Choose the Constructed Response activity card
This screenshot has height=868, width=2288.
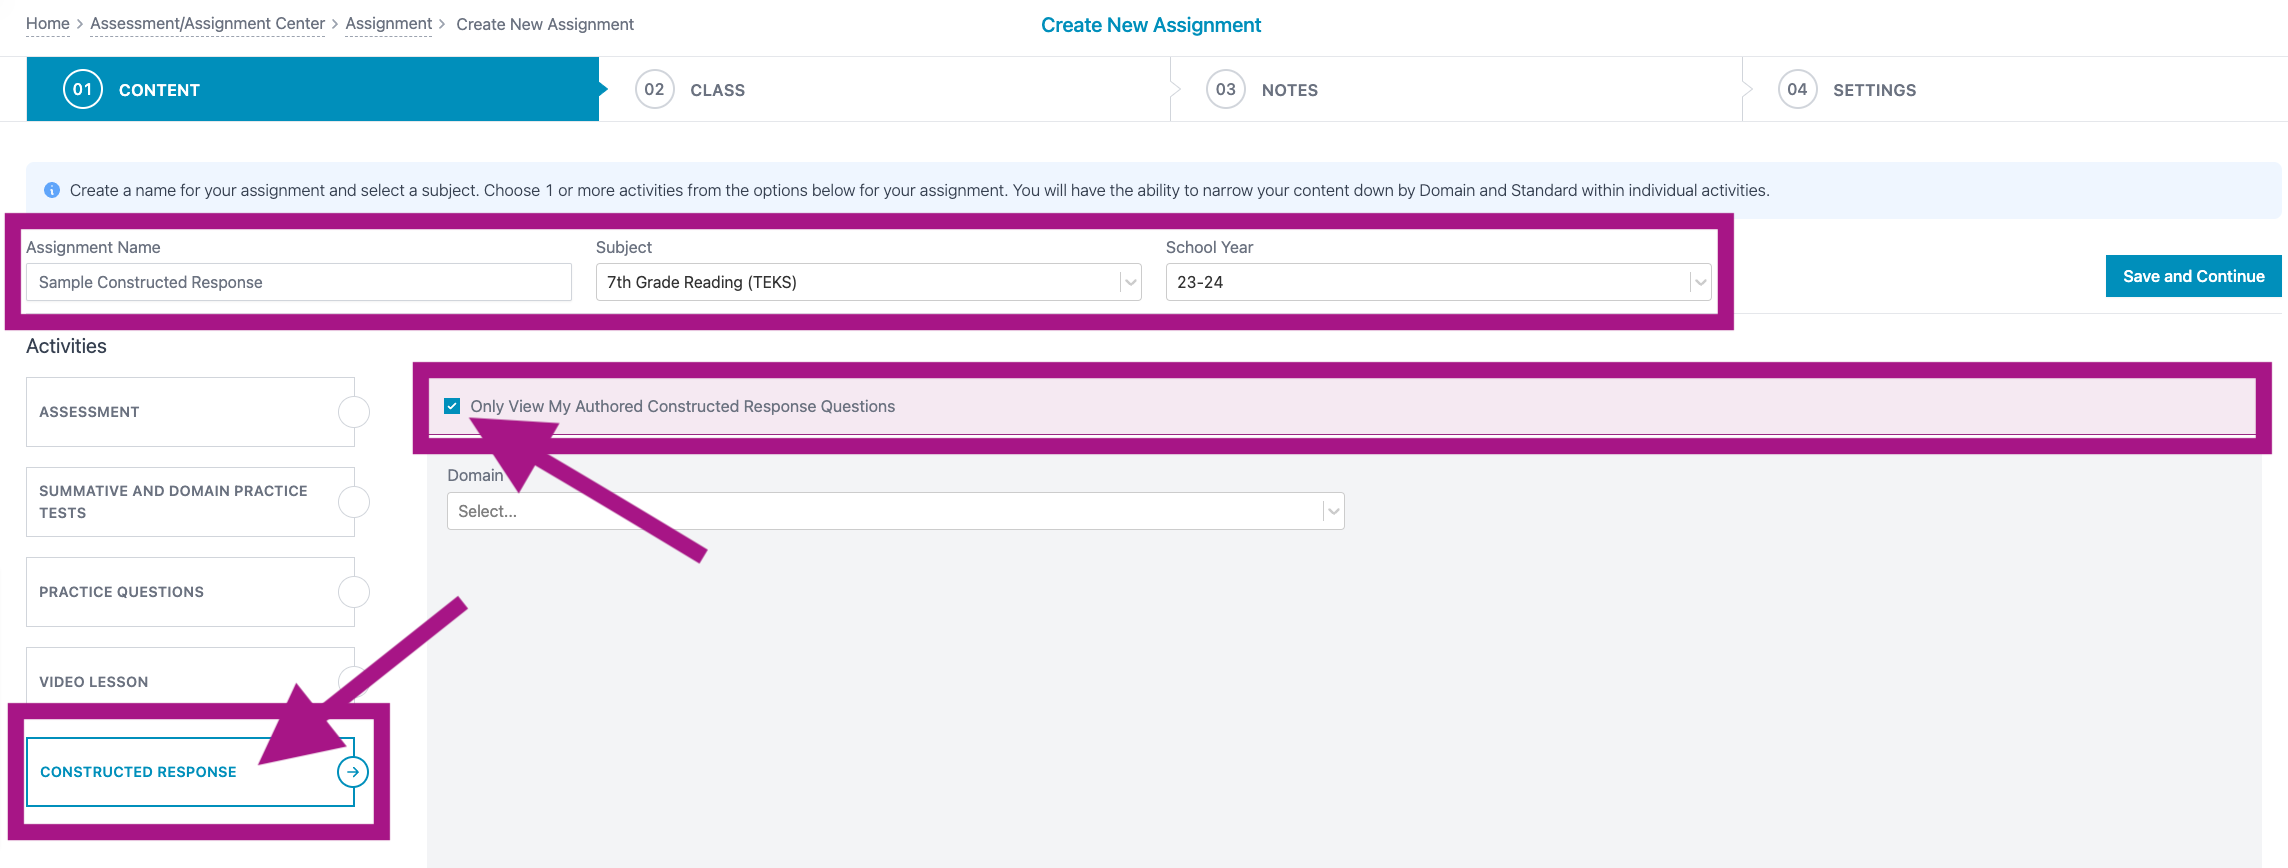click(x=190, y=772)
